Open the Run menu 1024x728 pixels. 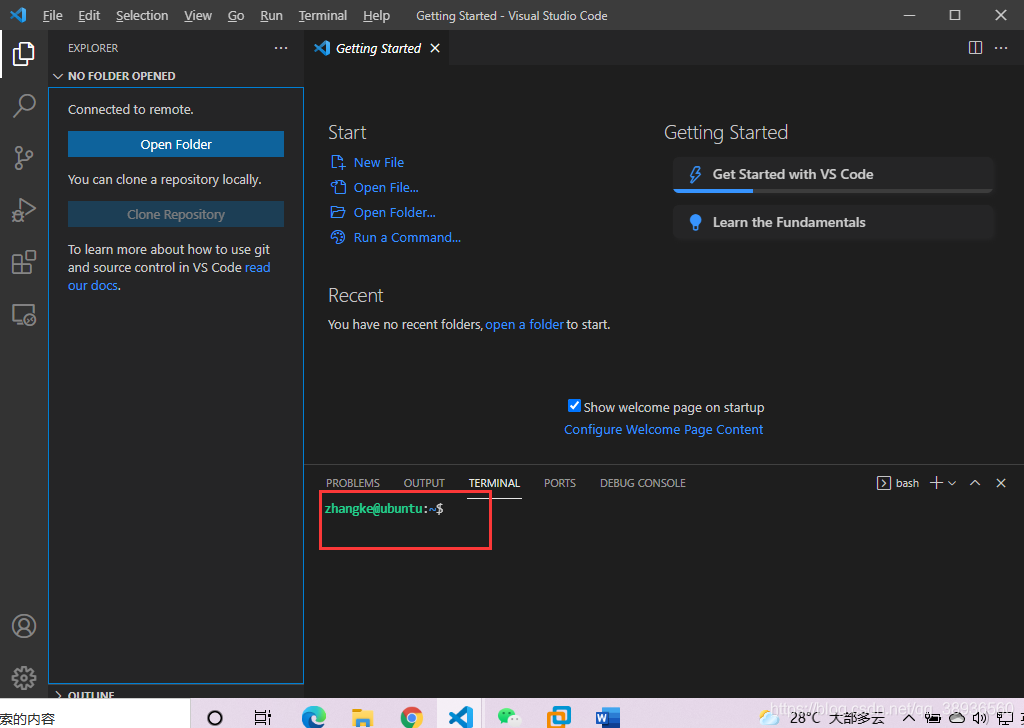tap(271, 15)
